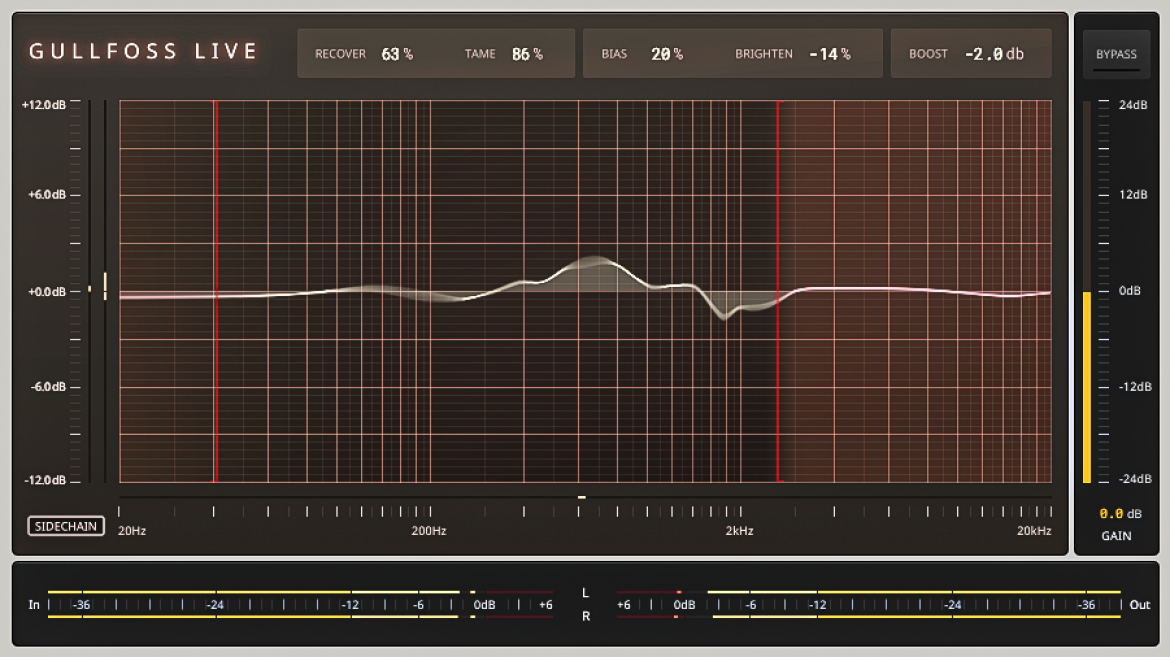This screenshot has width=1170, height=657.
Task: Click the Recover 63 % value
Action: 397,54
